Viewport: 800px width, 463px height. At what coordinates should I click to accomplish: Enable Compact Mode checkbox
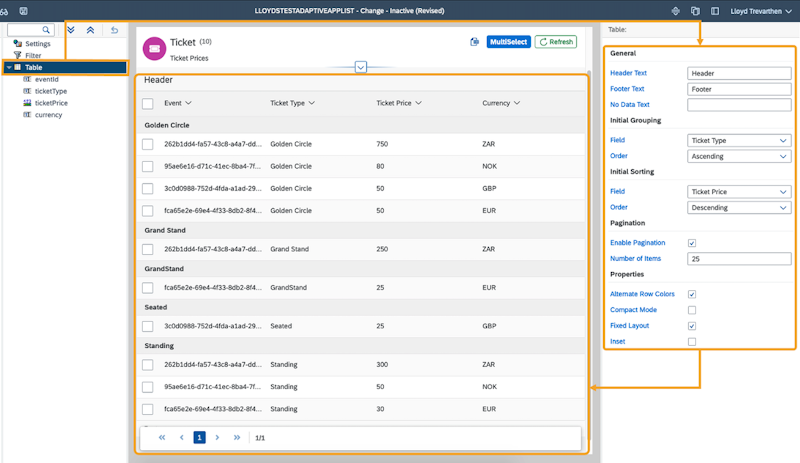click(692, 310)
